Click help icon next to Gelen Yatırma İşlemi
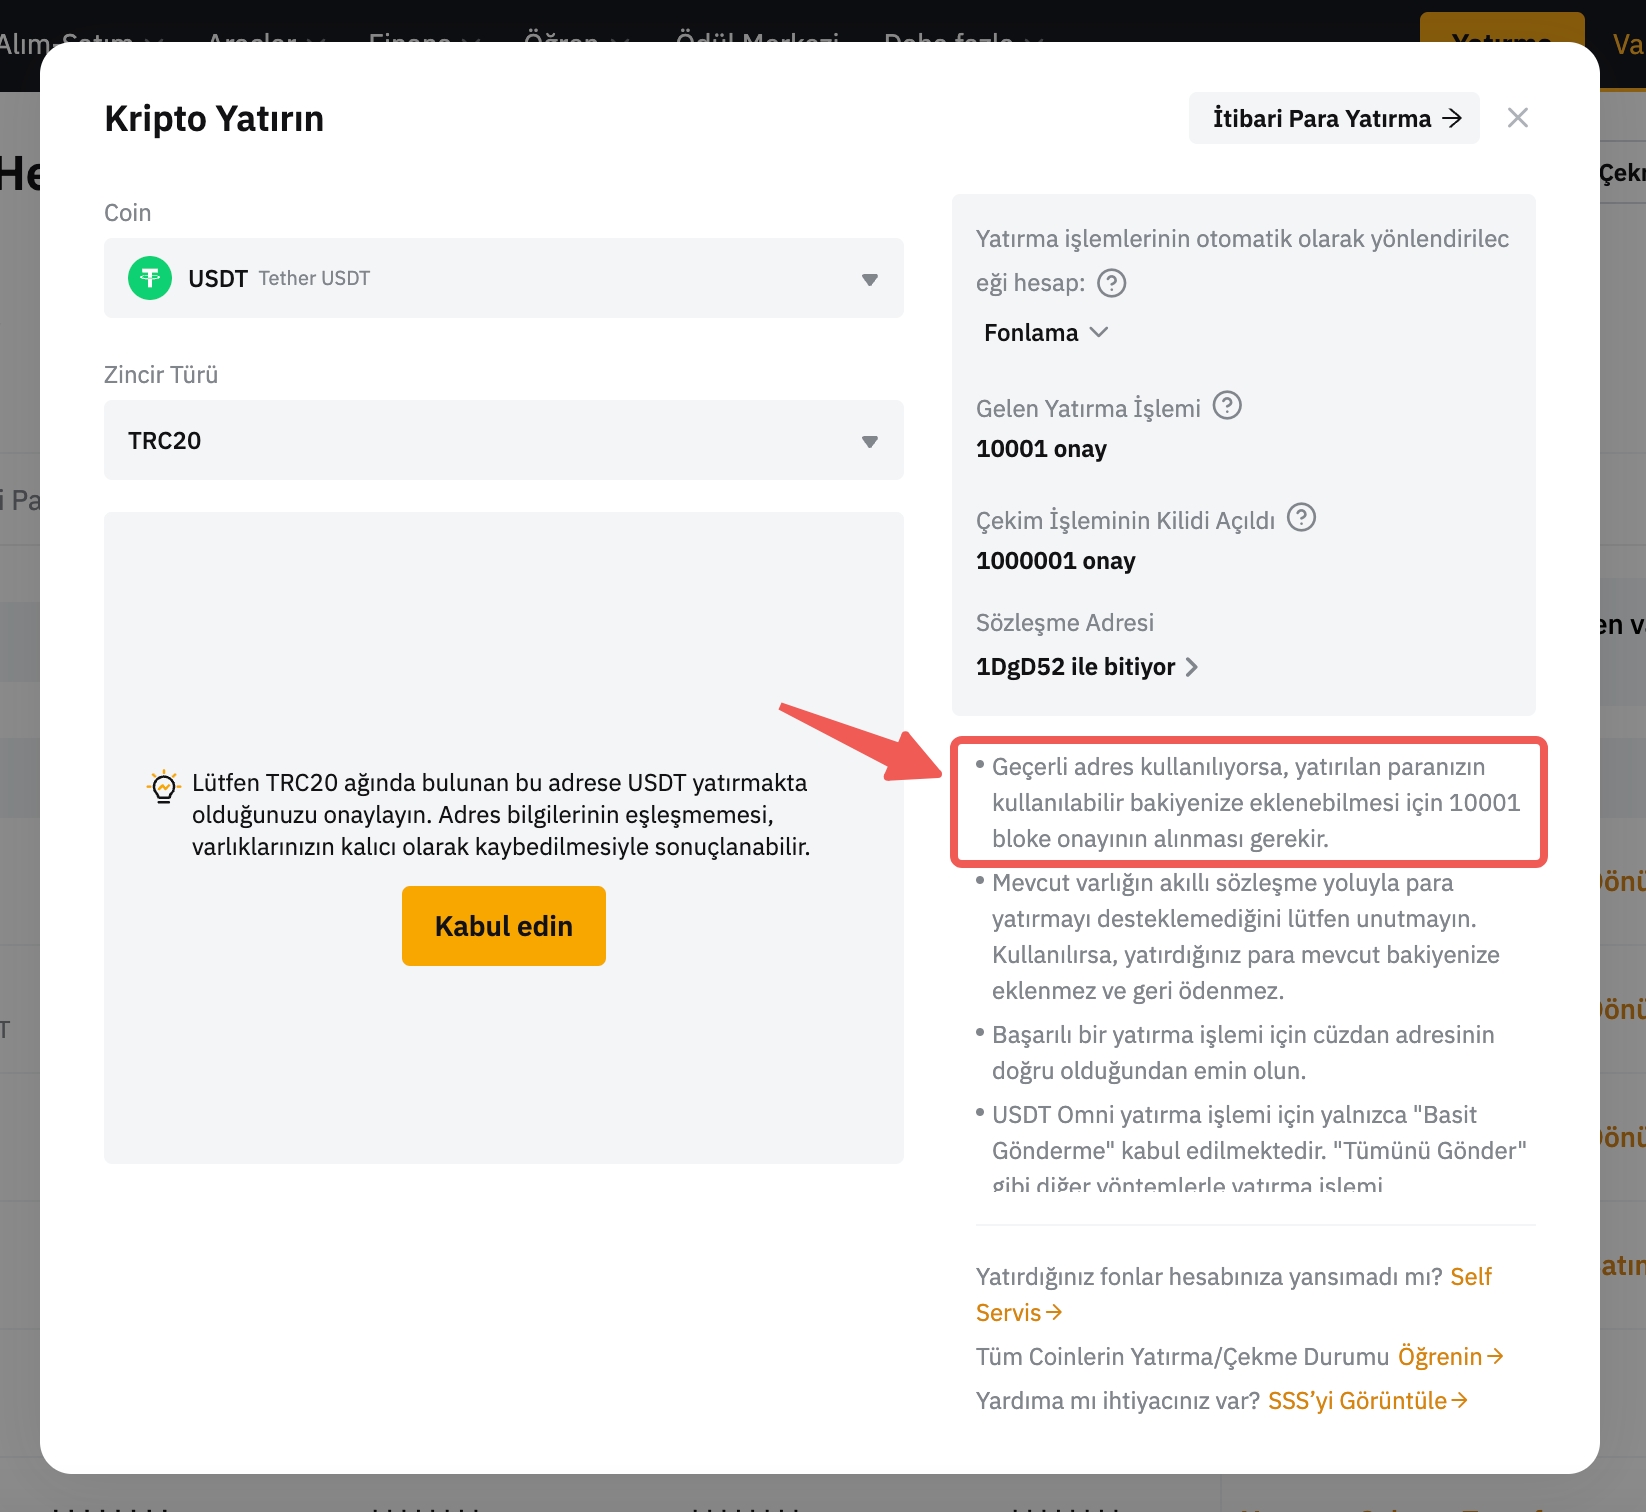 click(x=1226, y=406)
